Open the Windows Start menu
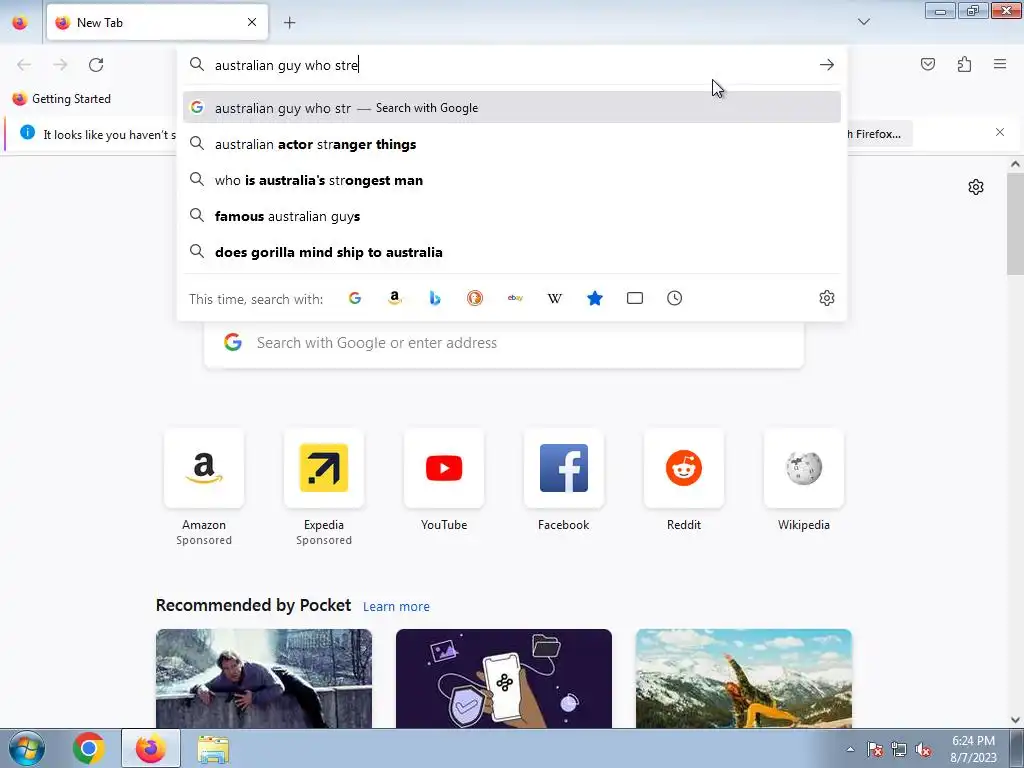The height and width of the screenshot is (768, 1024). [x=26, y=748]
